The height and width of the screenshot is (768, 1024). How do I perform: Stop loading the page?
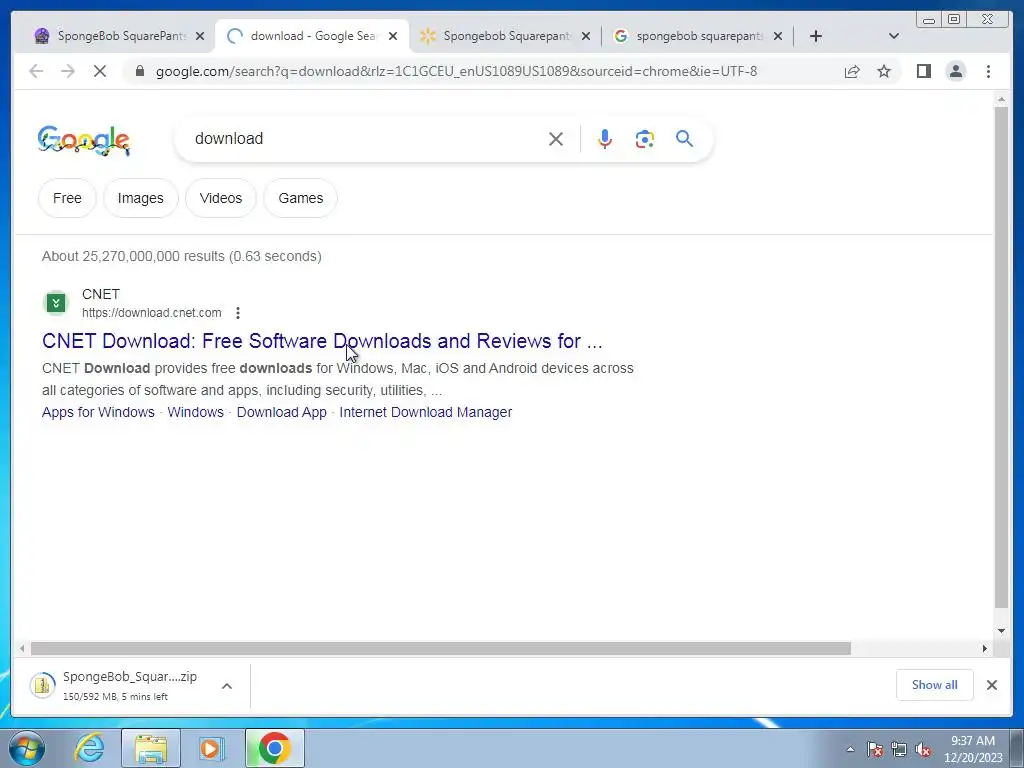(x=100, y=71)
